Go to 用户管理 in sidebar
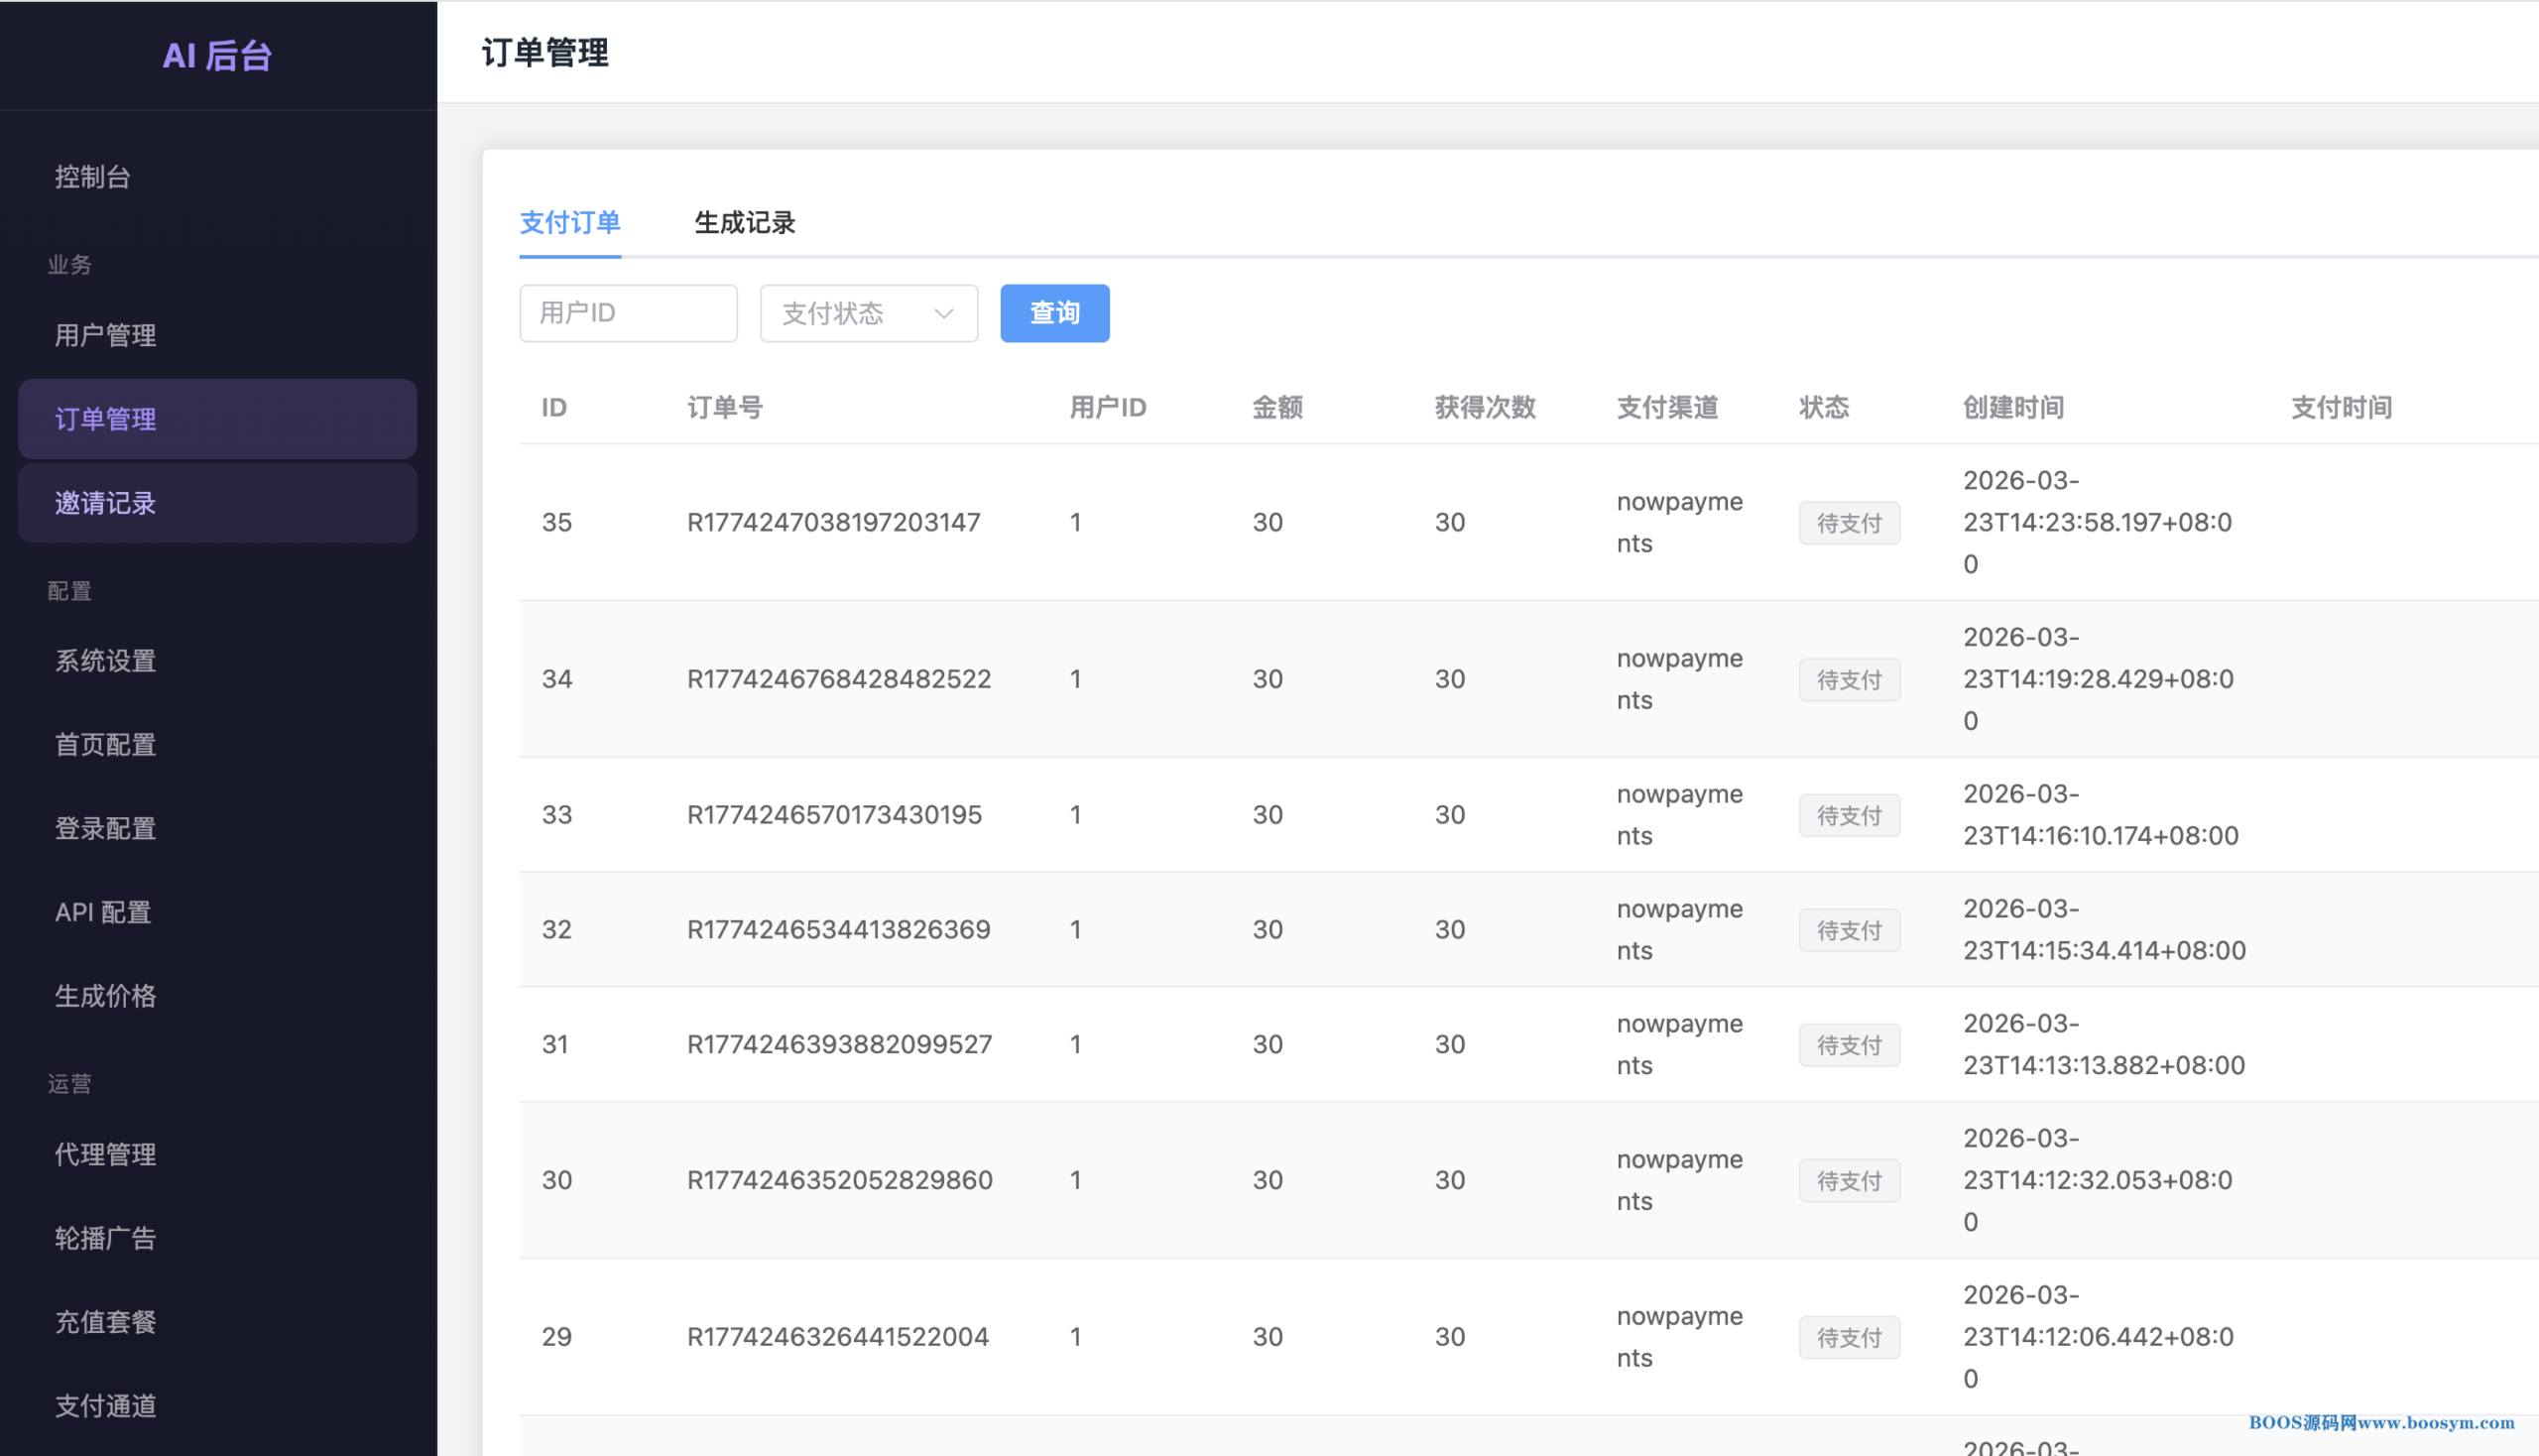Viewport: 2539px width, 1456px height. click(x=105, y=335)
